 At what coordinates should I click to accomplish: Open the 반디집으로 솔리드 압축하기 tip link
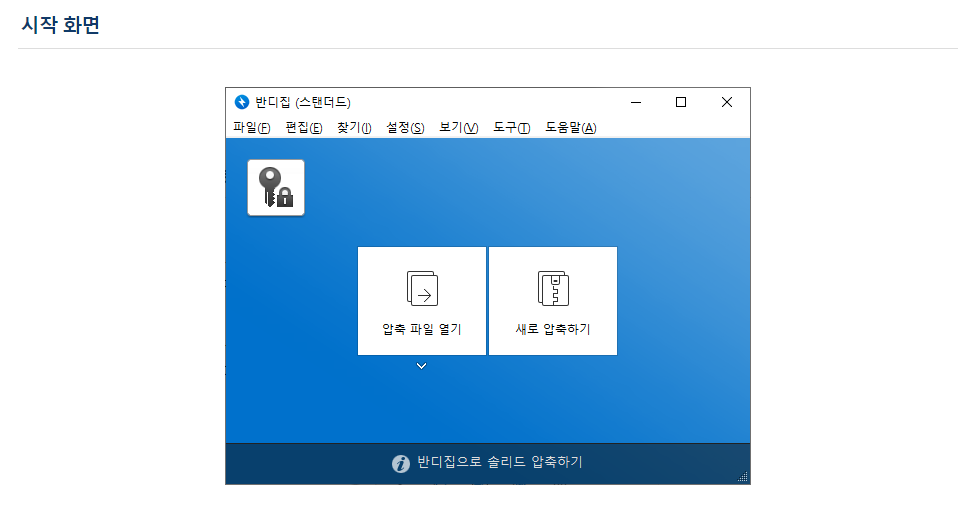click(x=499, y=462)
